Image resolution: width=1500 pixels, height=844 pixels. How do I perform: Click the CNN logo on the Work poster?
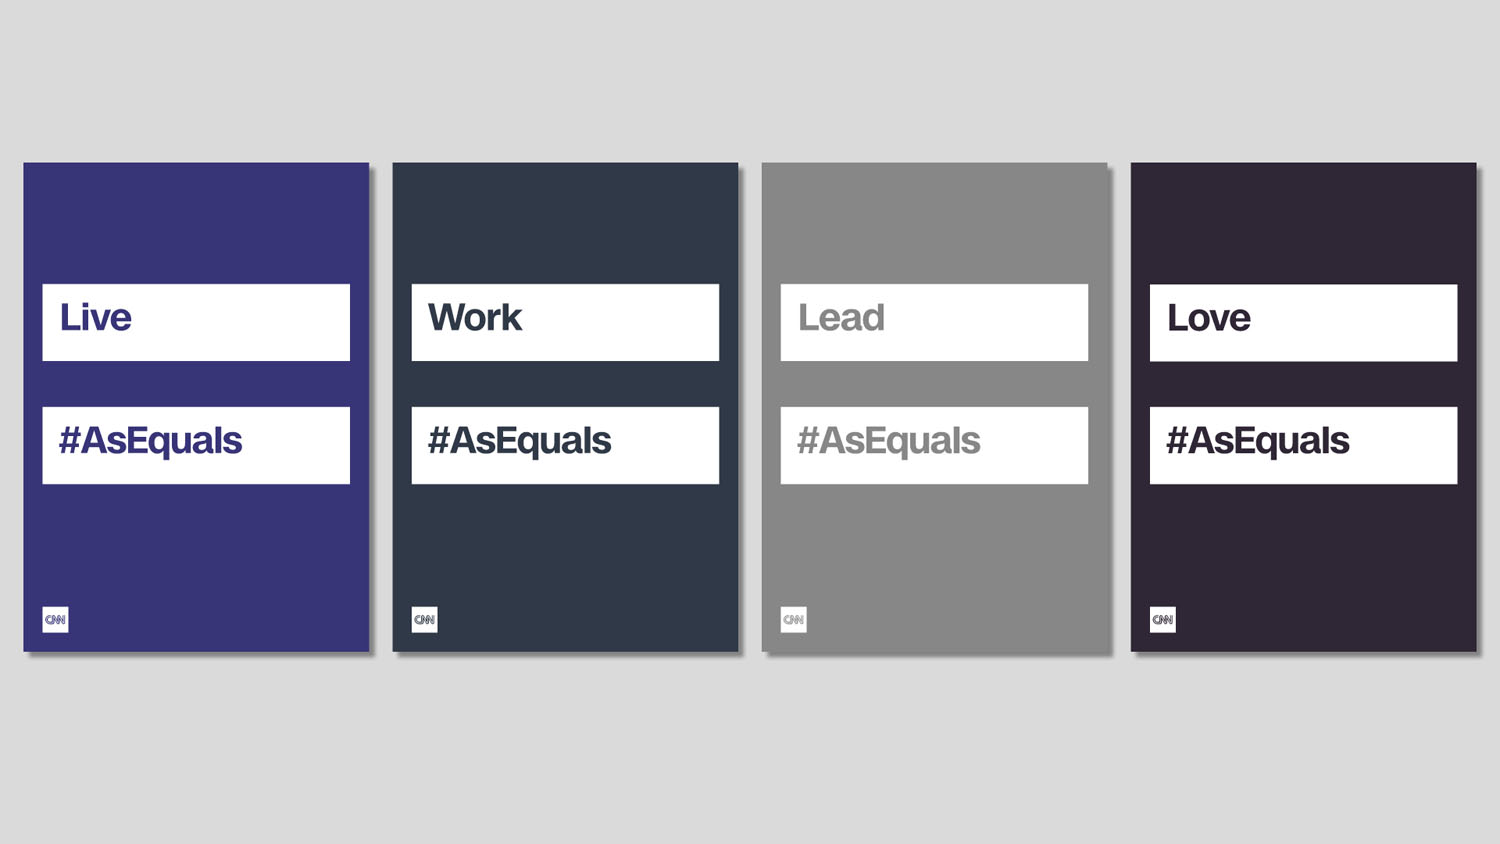pyautogui.click(x=424, y=620)
